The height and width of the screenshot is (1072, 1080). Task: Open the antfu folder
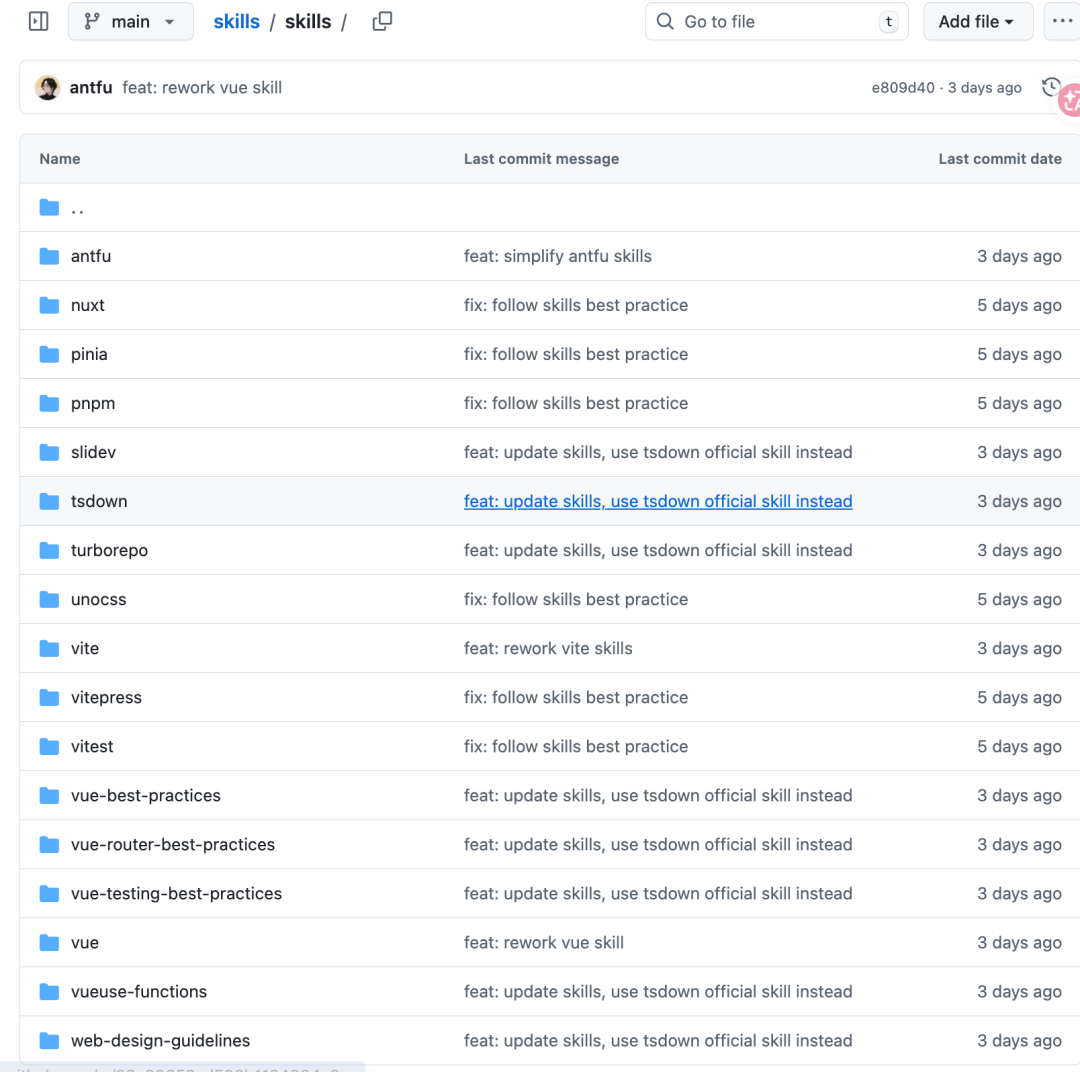(x=91, y=256)
